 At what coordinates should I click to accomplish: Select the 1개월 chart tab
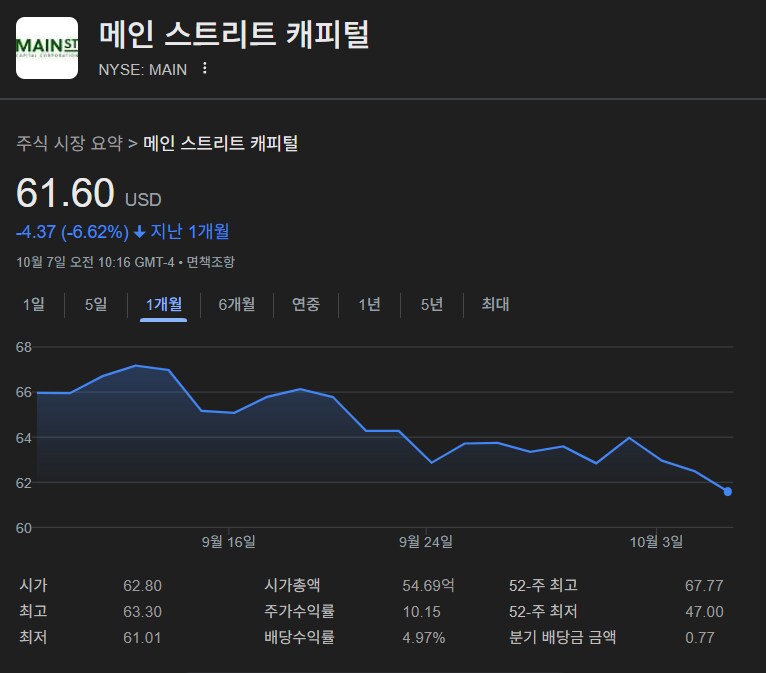[x=163, y=304]
